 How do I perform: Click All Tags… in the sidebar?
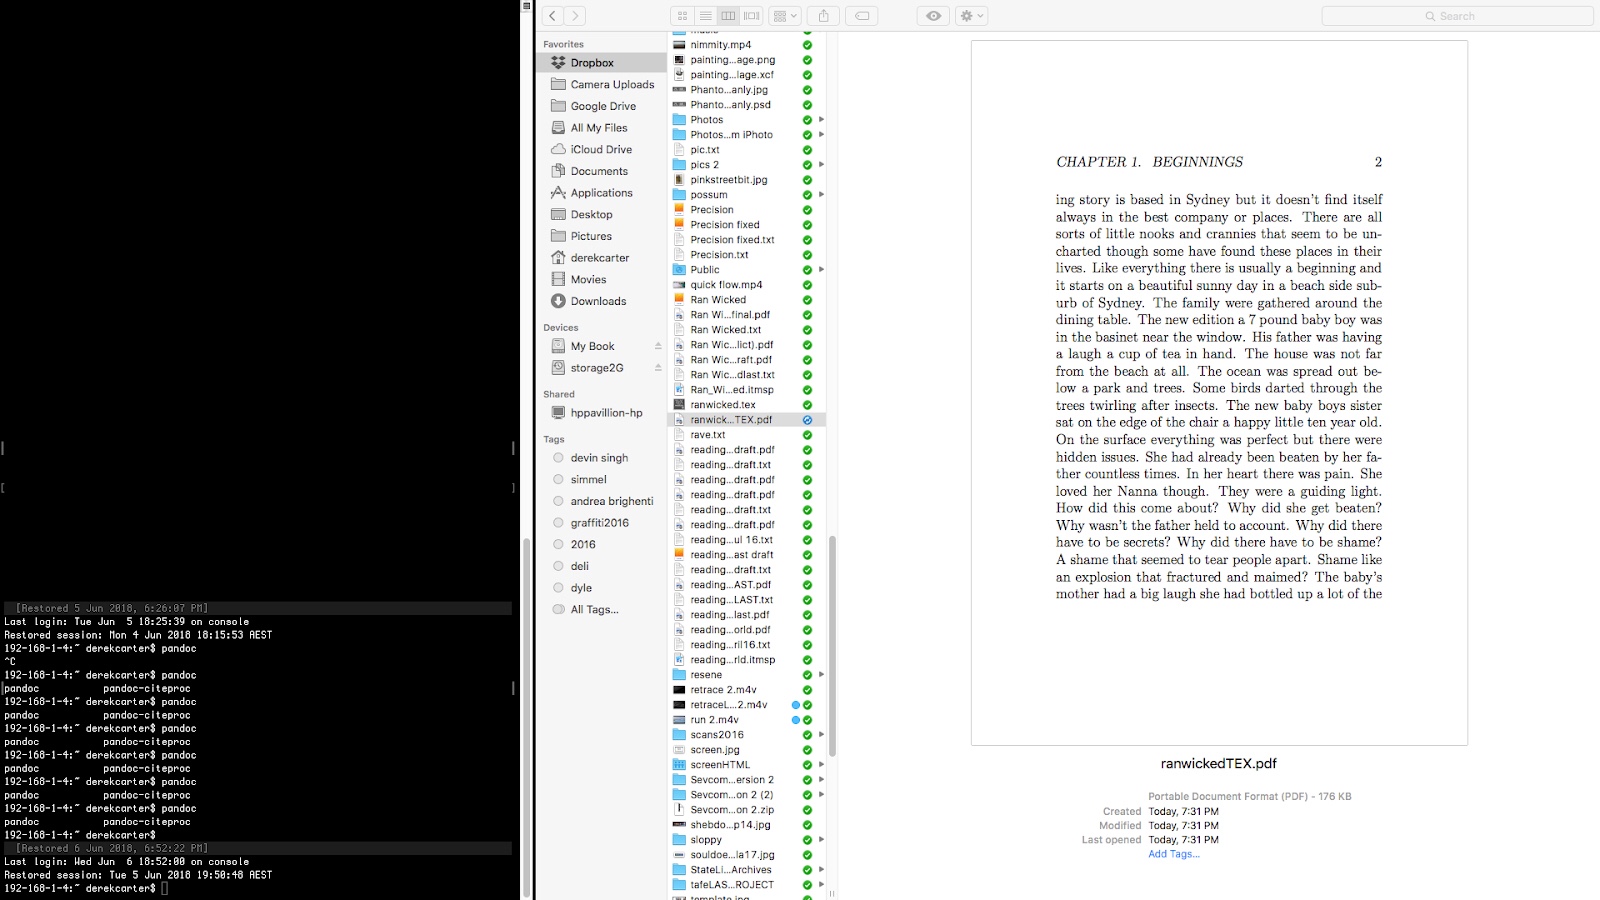click(x=594, y=610)
